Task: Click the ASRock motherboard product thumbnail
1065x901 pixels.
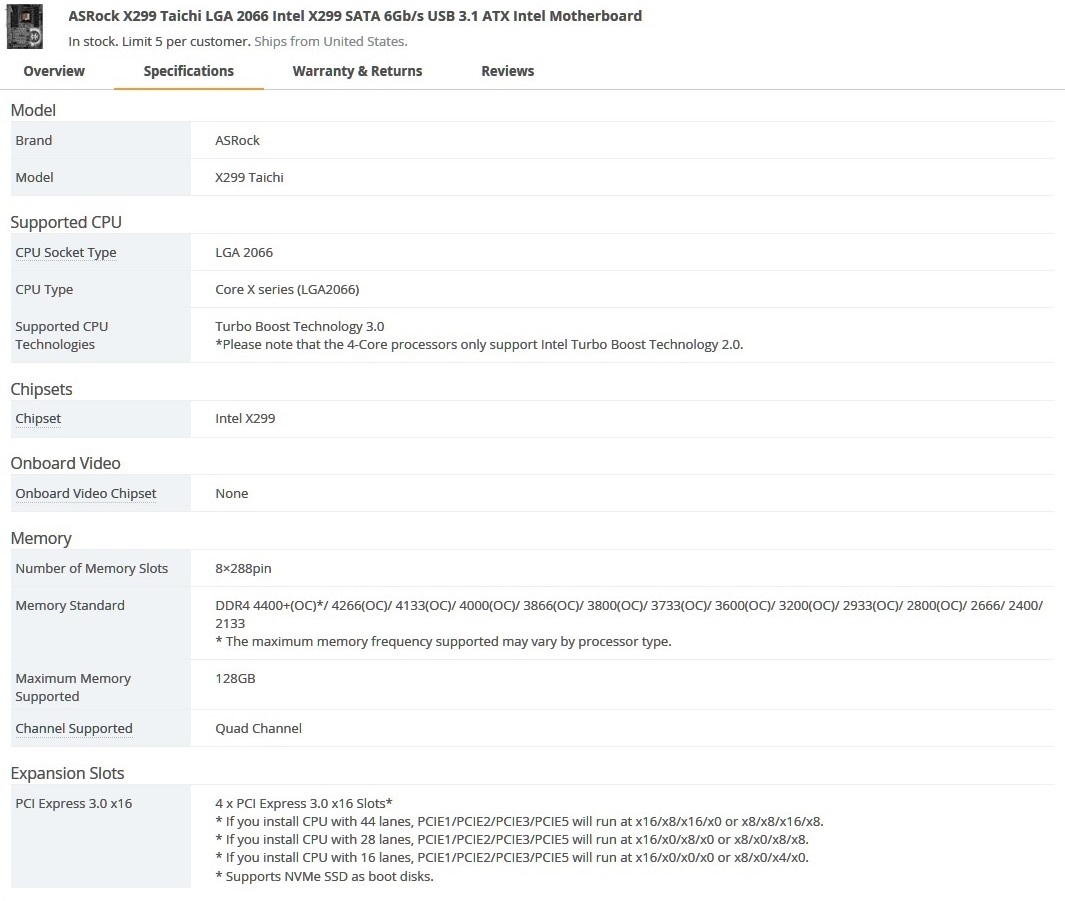Action: coord(24,26)
